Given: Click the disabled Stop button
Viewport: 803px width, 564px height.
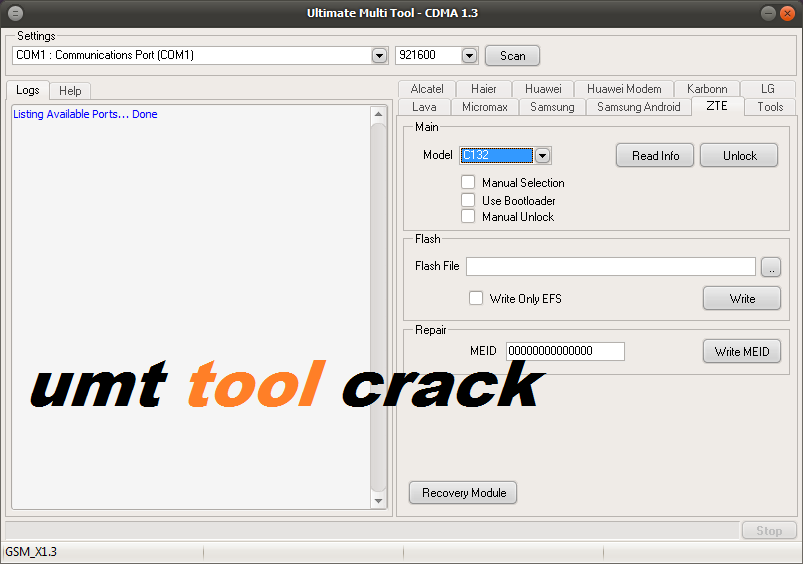Looking at the screenshot, I should click(x=769, y=531).
